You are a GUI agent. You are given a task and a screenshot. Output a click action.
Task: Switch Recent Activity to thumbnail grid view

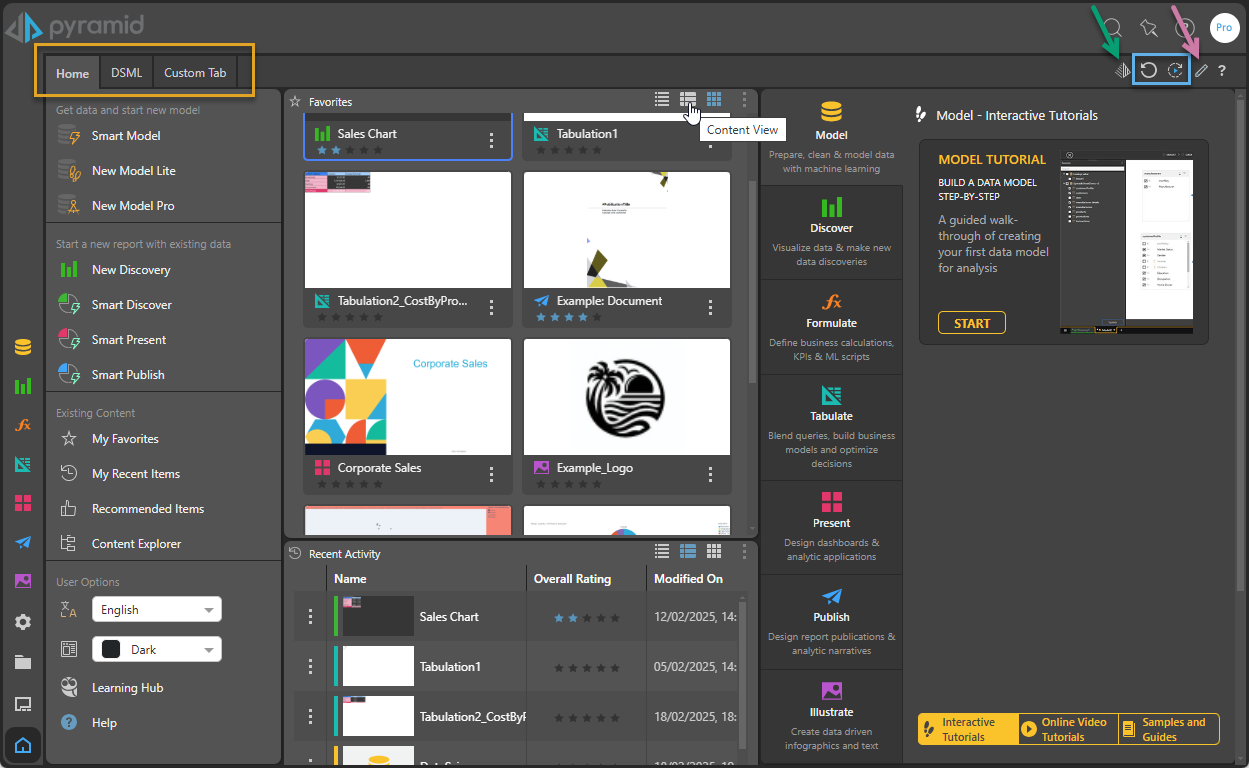[714, 551]
